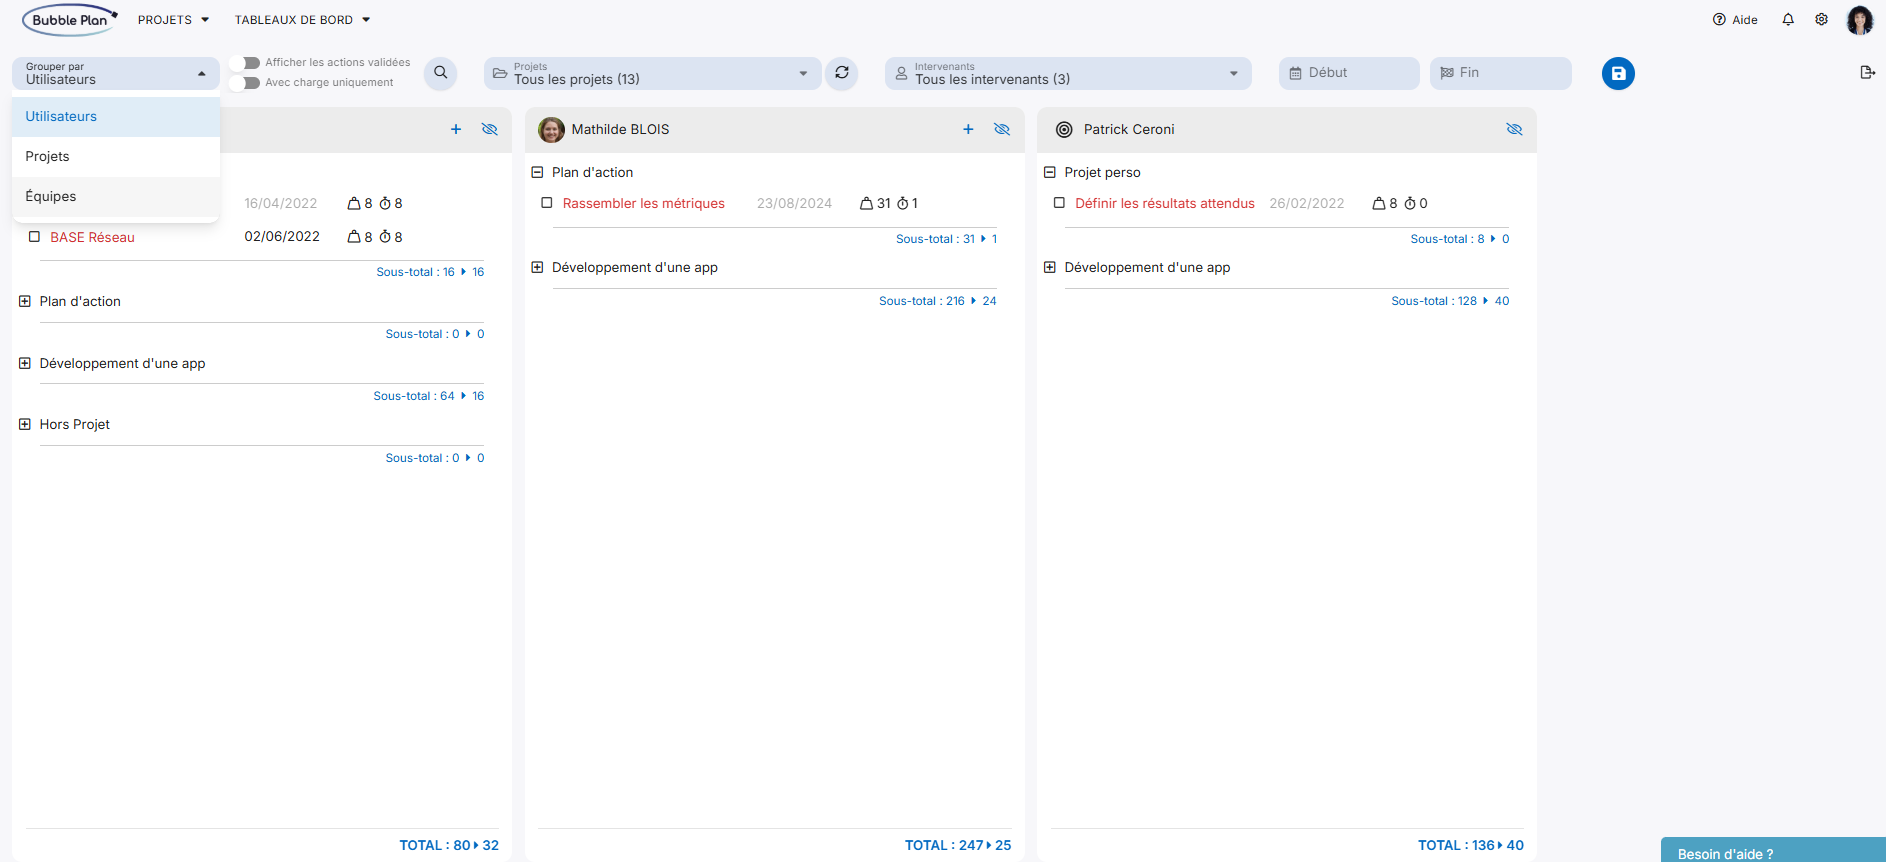Check Définir les résultats attendus box
This screenshot has height=862, width=1886.
1059,203
